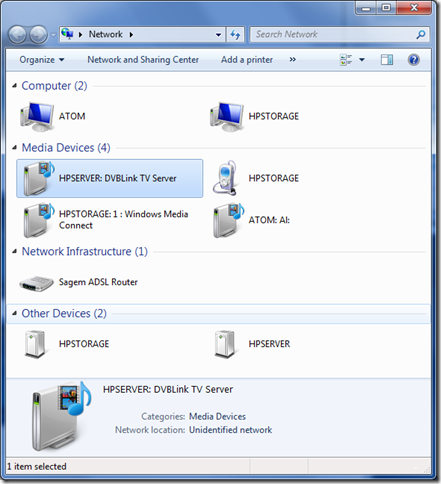This screenshot has width=441, height=484.
Task: Click the ATOM computer name label
Action: point(72,116)
